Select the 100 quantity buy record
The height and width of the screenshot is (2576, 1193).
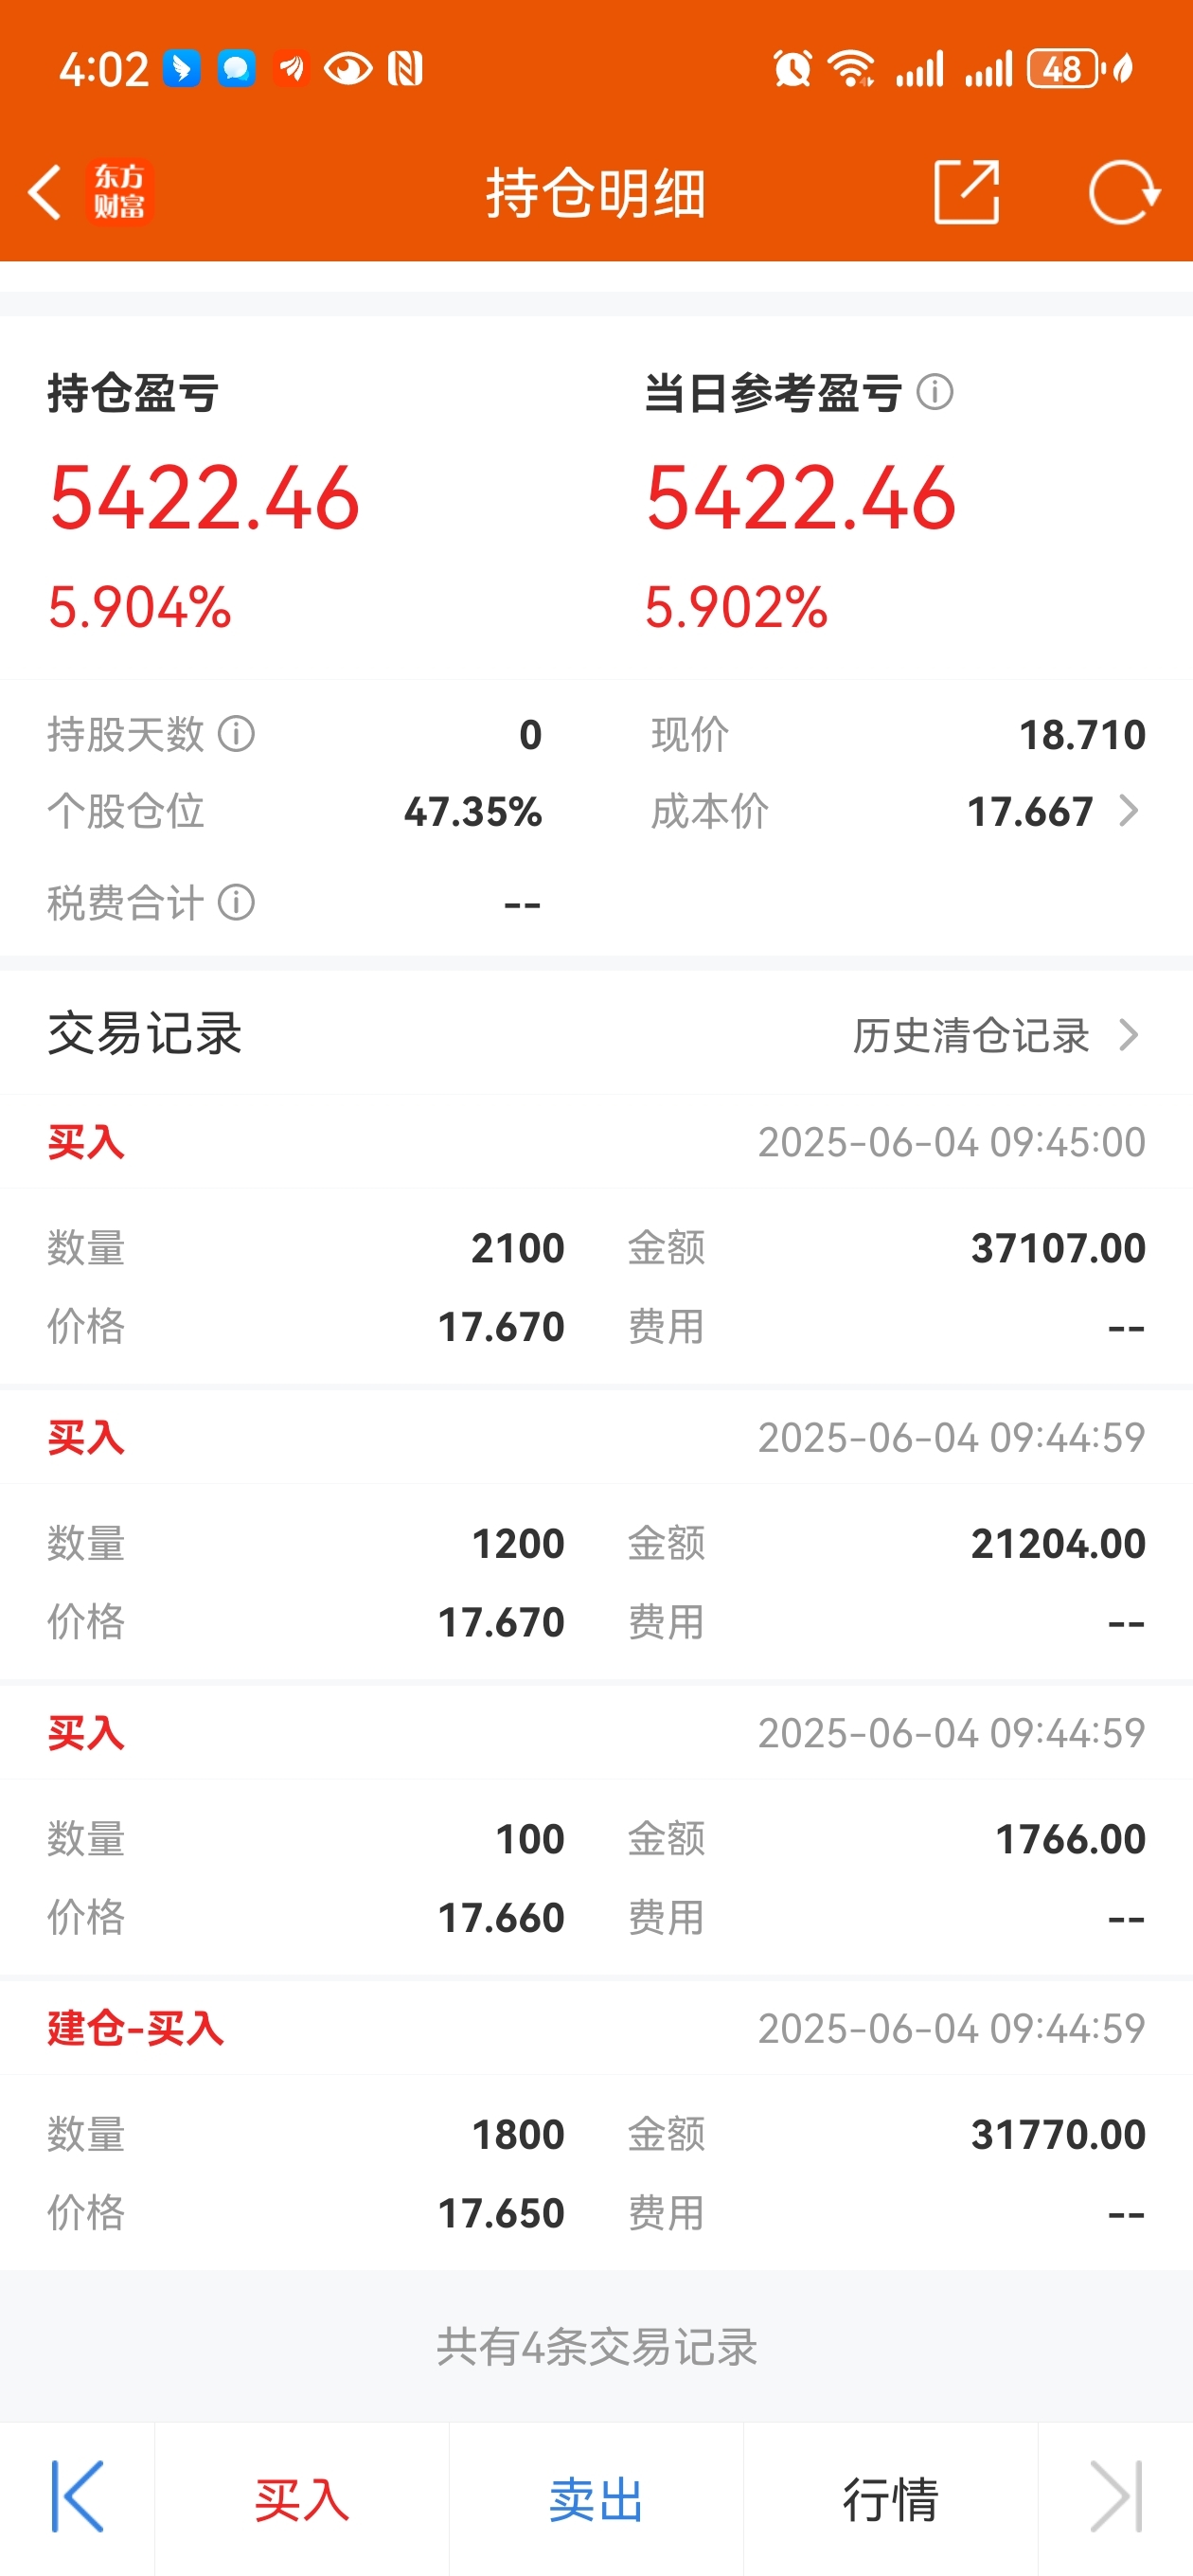(596, 1830)
